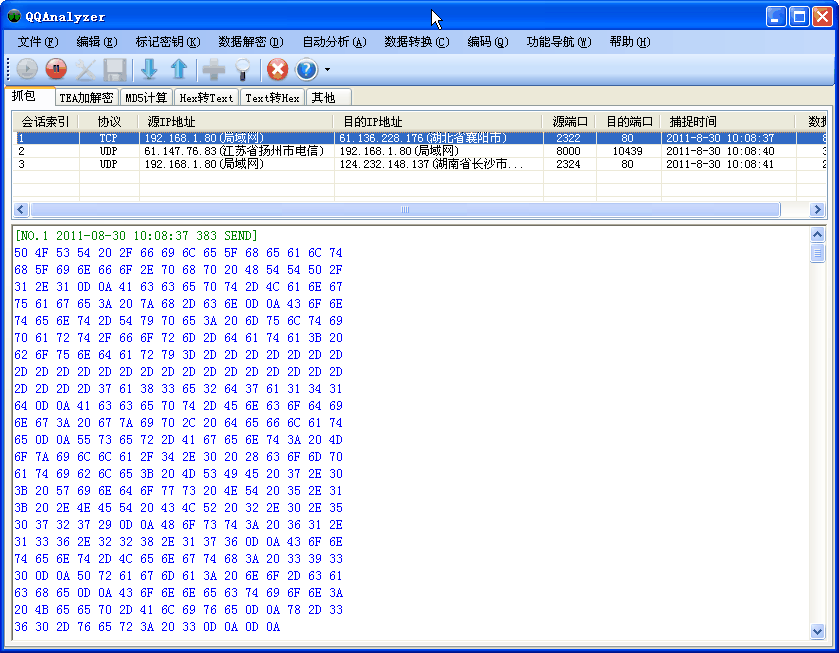Expand the toolbar options dropdown arrow
Viewport: 839px width, 653px height.
[x=327, y=70]
